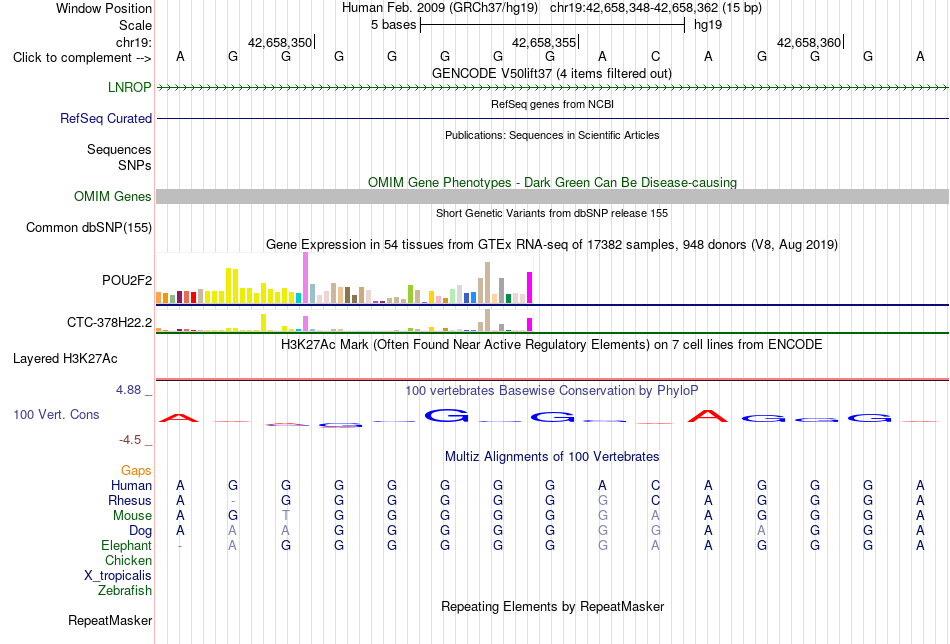Select the X_tropicalis species label
This screenshot has width=950, height=644.
click(x=118, y=576)
